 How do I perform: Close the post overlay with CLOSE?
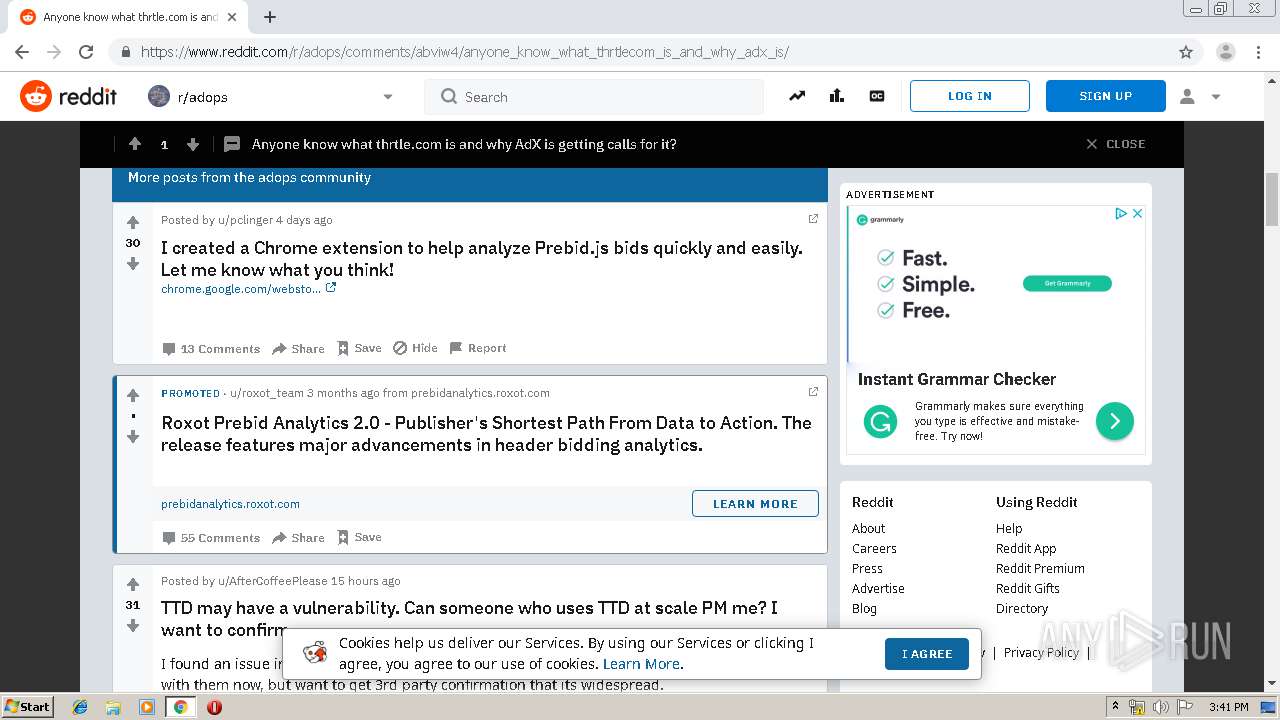coord(1115,144)
